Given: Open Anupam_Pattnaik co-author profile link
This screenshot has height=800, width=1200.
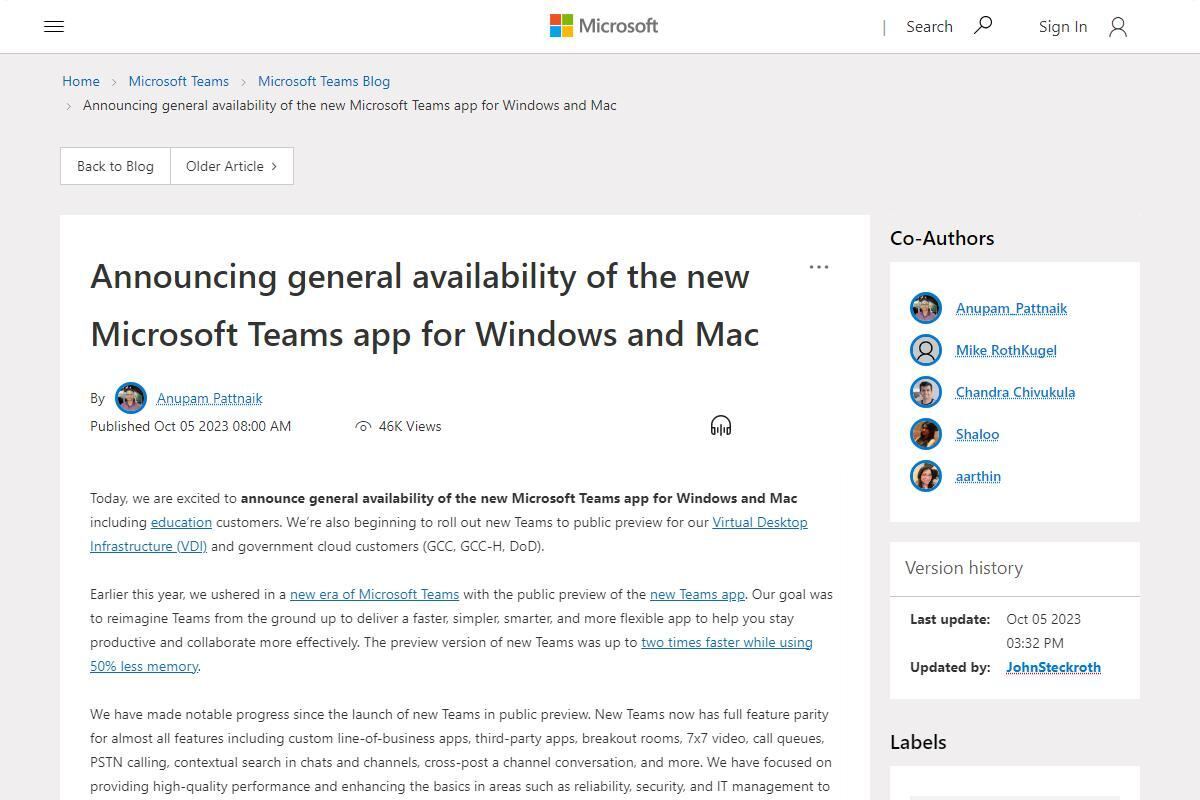Looking at the screenshot, I should click(1011, 308).
